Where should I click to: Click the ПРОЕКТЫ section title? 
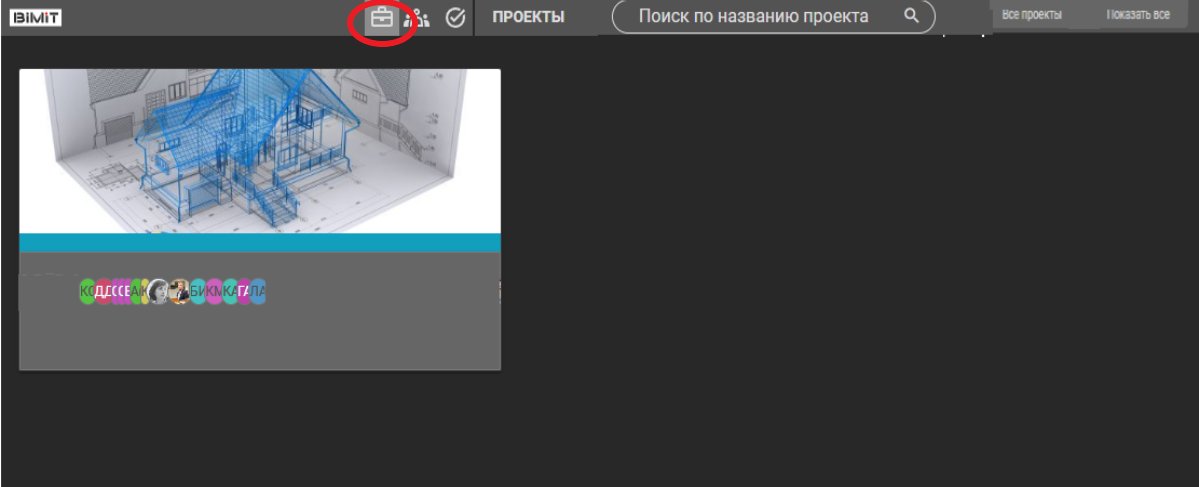(x=528, y=17)
